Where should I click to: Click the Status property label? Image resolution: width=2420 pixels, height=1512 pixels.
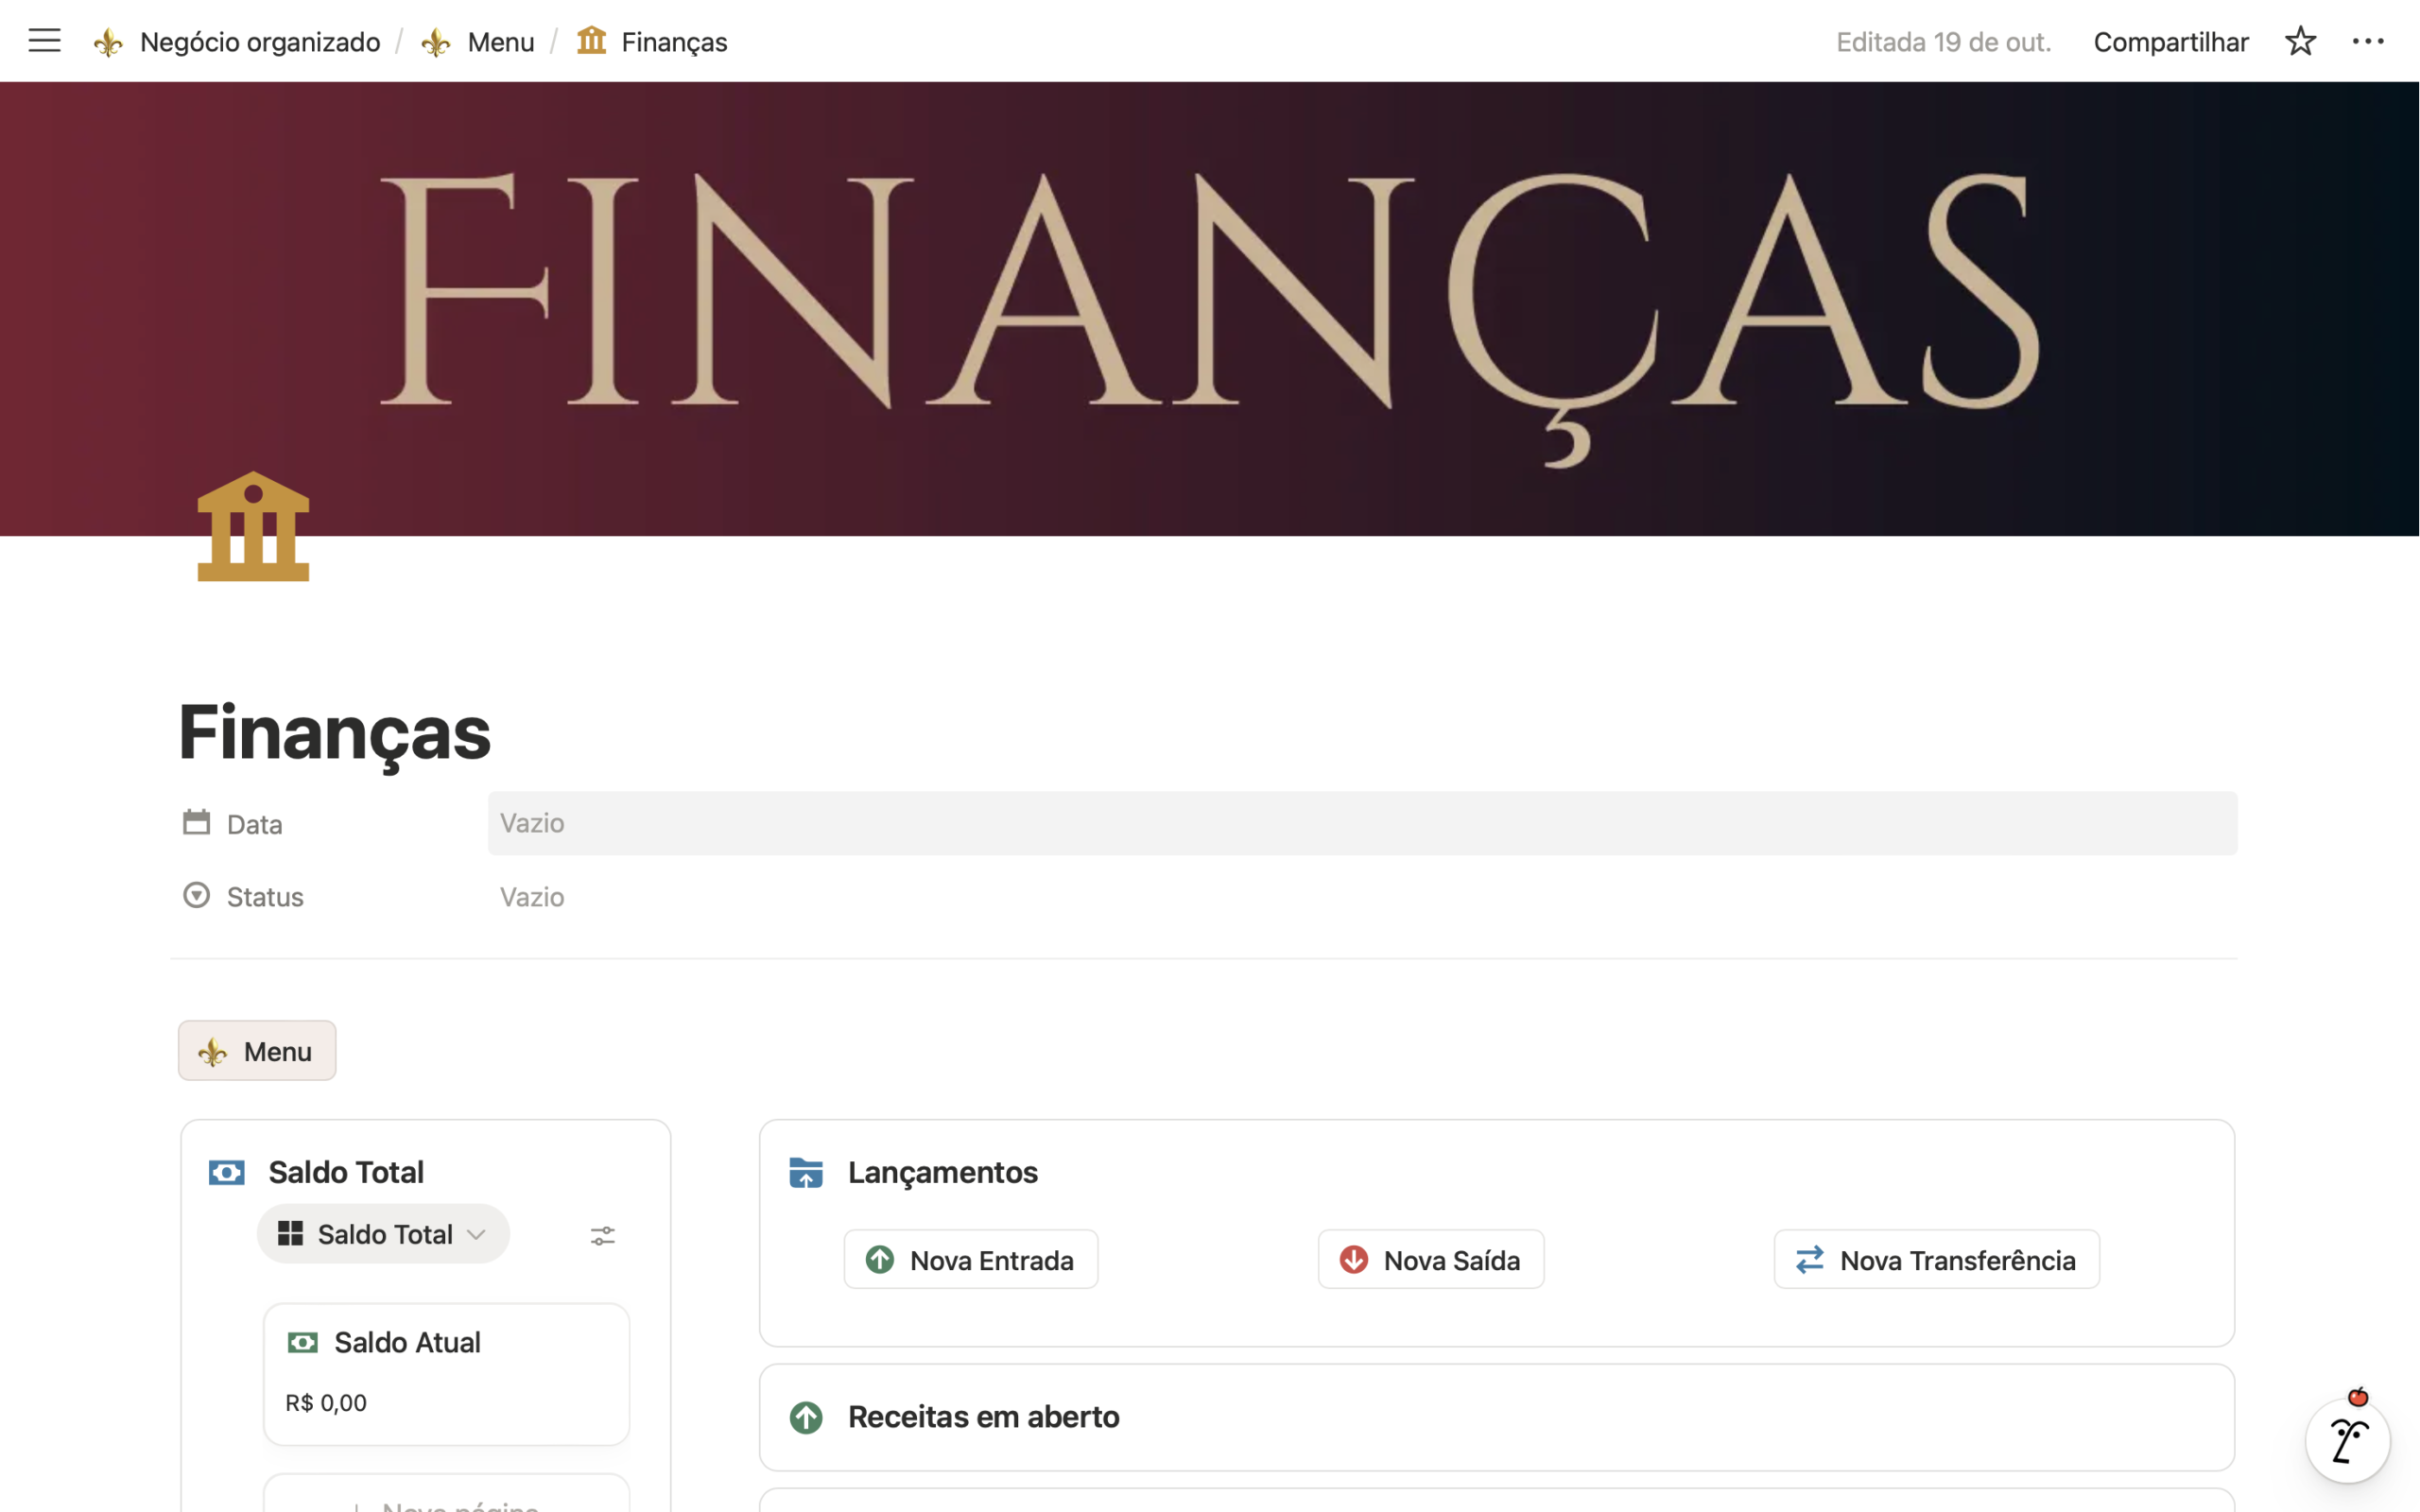pos(264,897)
